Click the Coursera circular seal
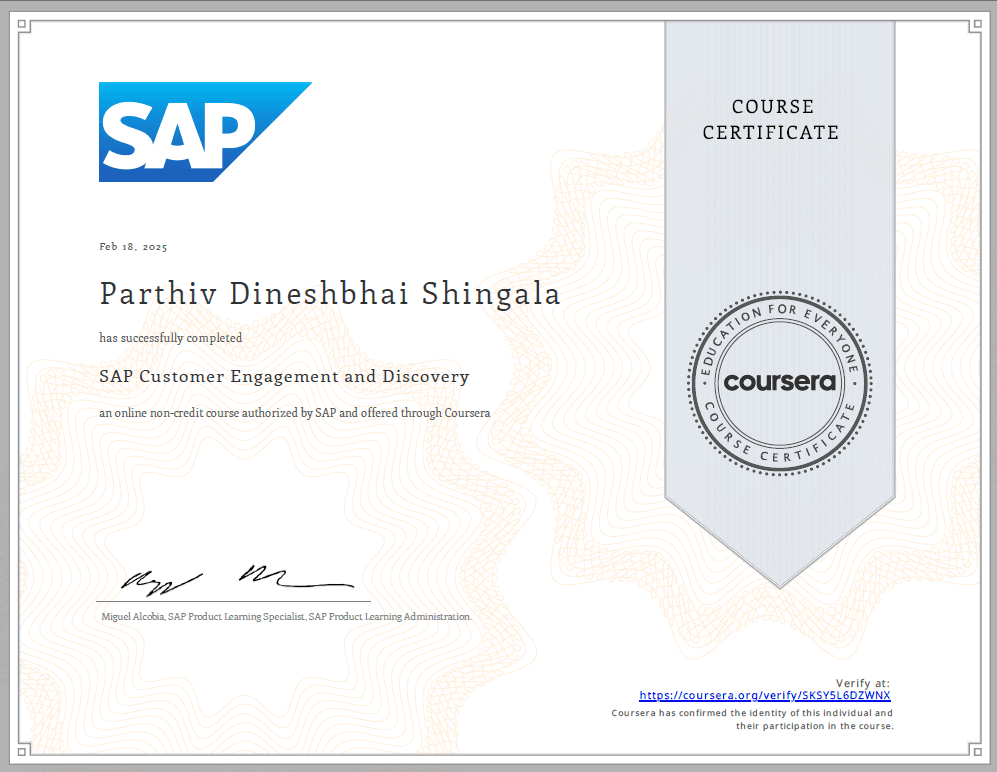 pos(780,383)
